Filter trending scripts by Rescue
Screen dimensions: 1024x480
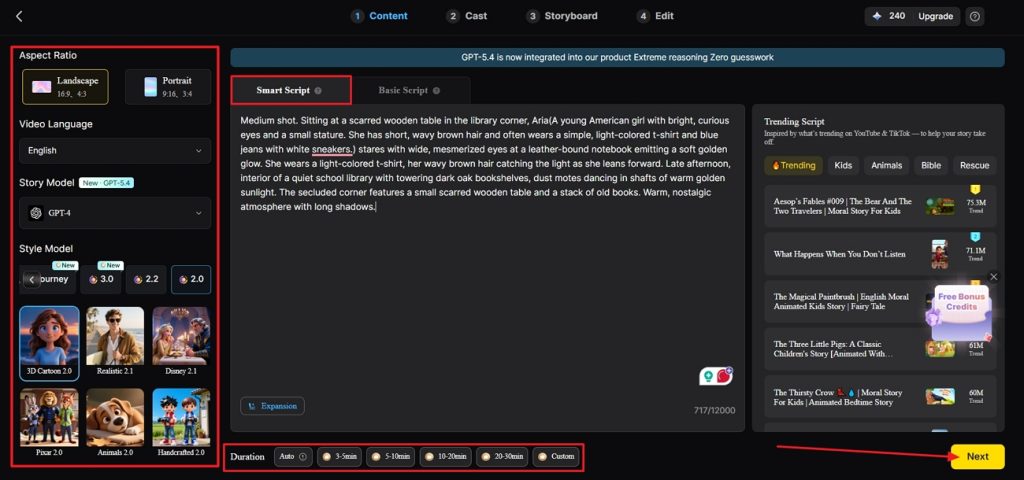click(974, 166)
